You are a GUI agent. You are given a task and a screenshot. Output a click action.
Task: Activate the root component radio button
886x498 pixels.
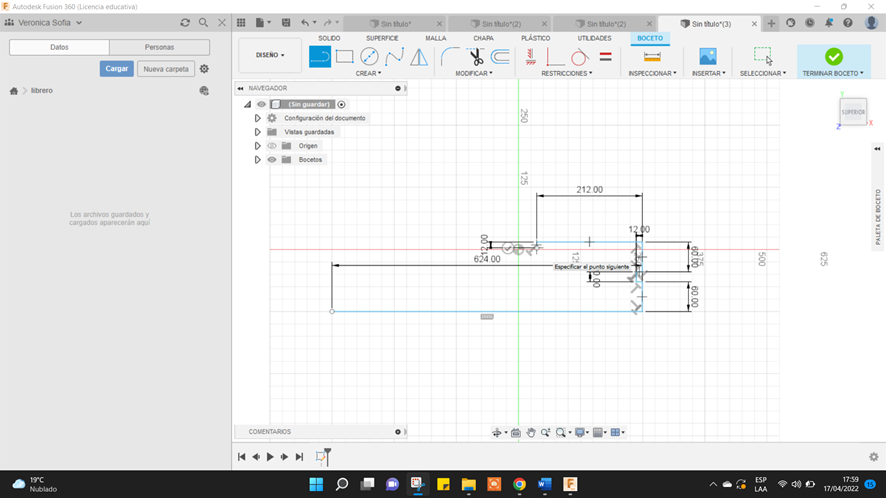(341, 104)
